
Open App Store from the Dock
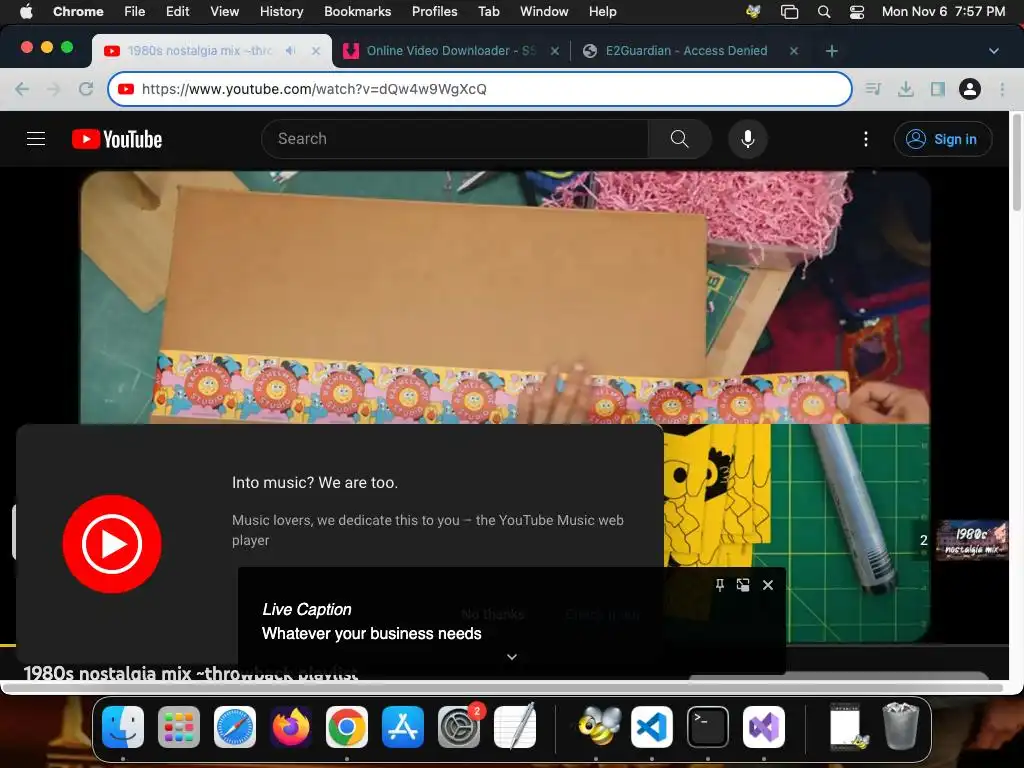(403, 727)
